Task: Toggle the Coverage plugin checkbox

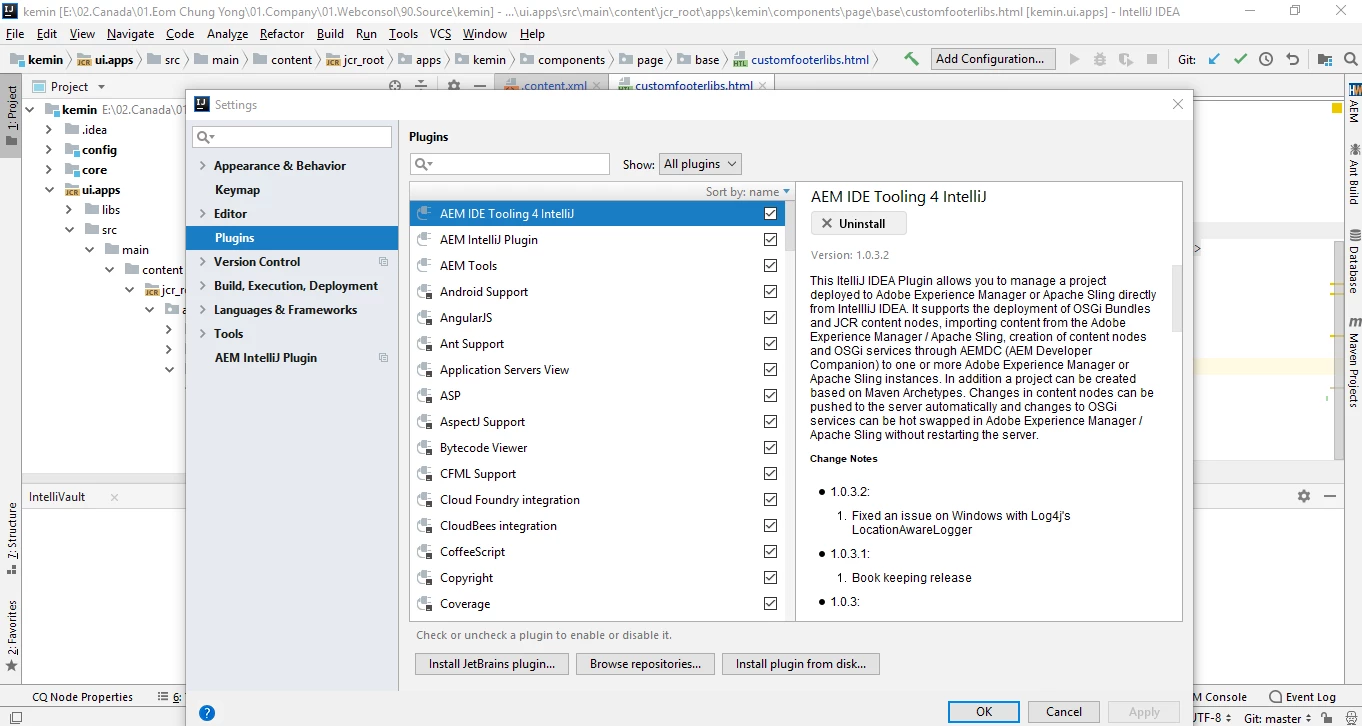Action: click(x=770, y=604)
